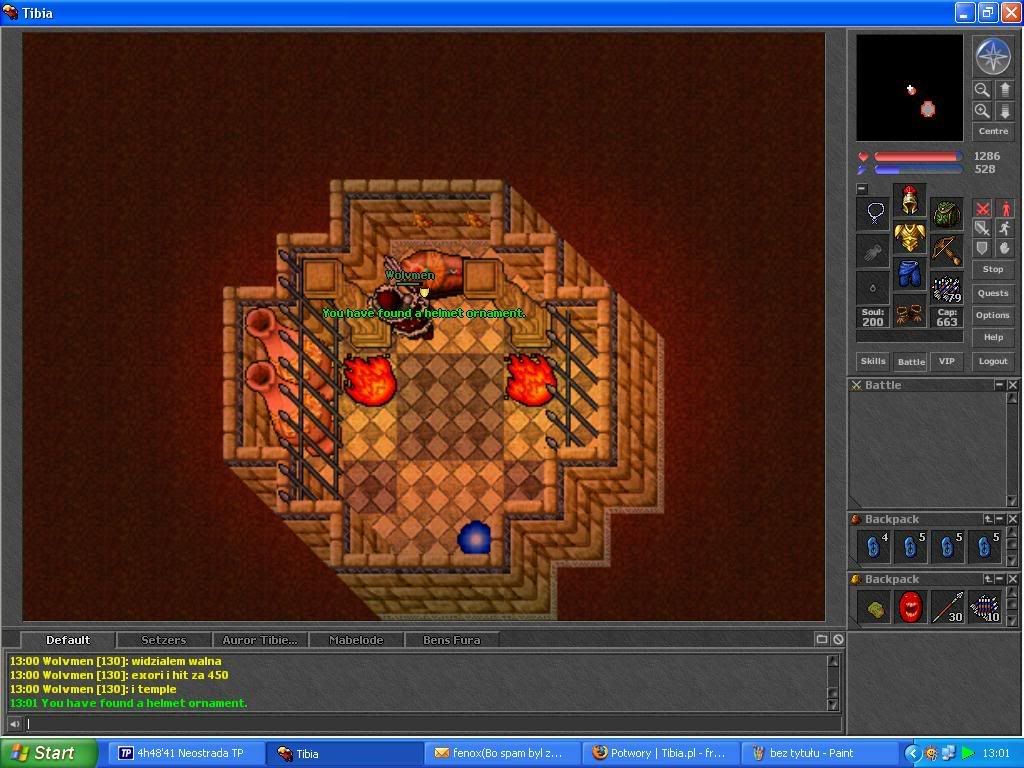Open the Windows Start menu
This screenshot has height=768, width=1024.
(x=49, y=753)
